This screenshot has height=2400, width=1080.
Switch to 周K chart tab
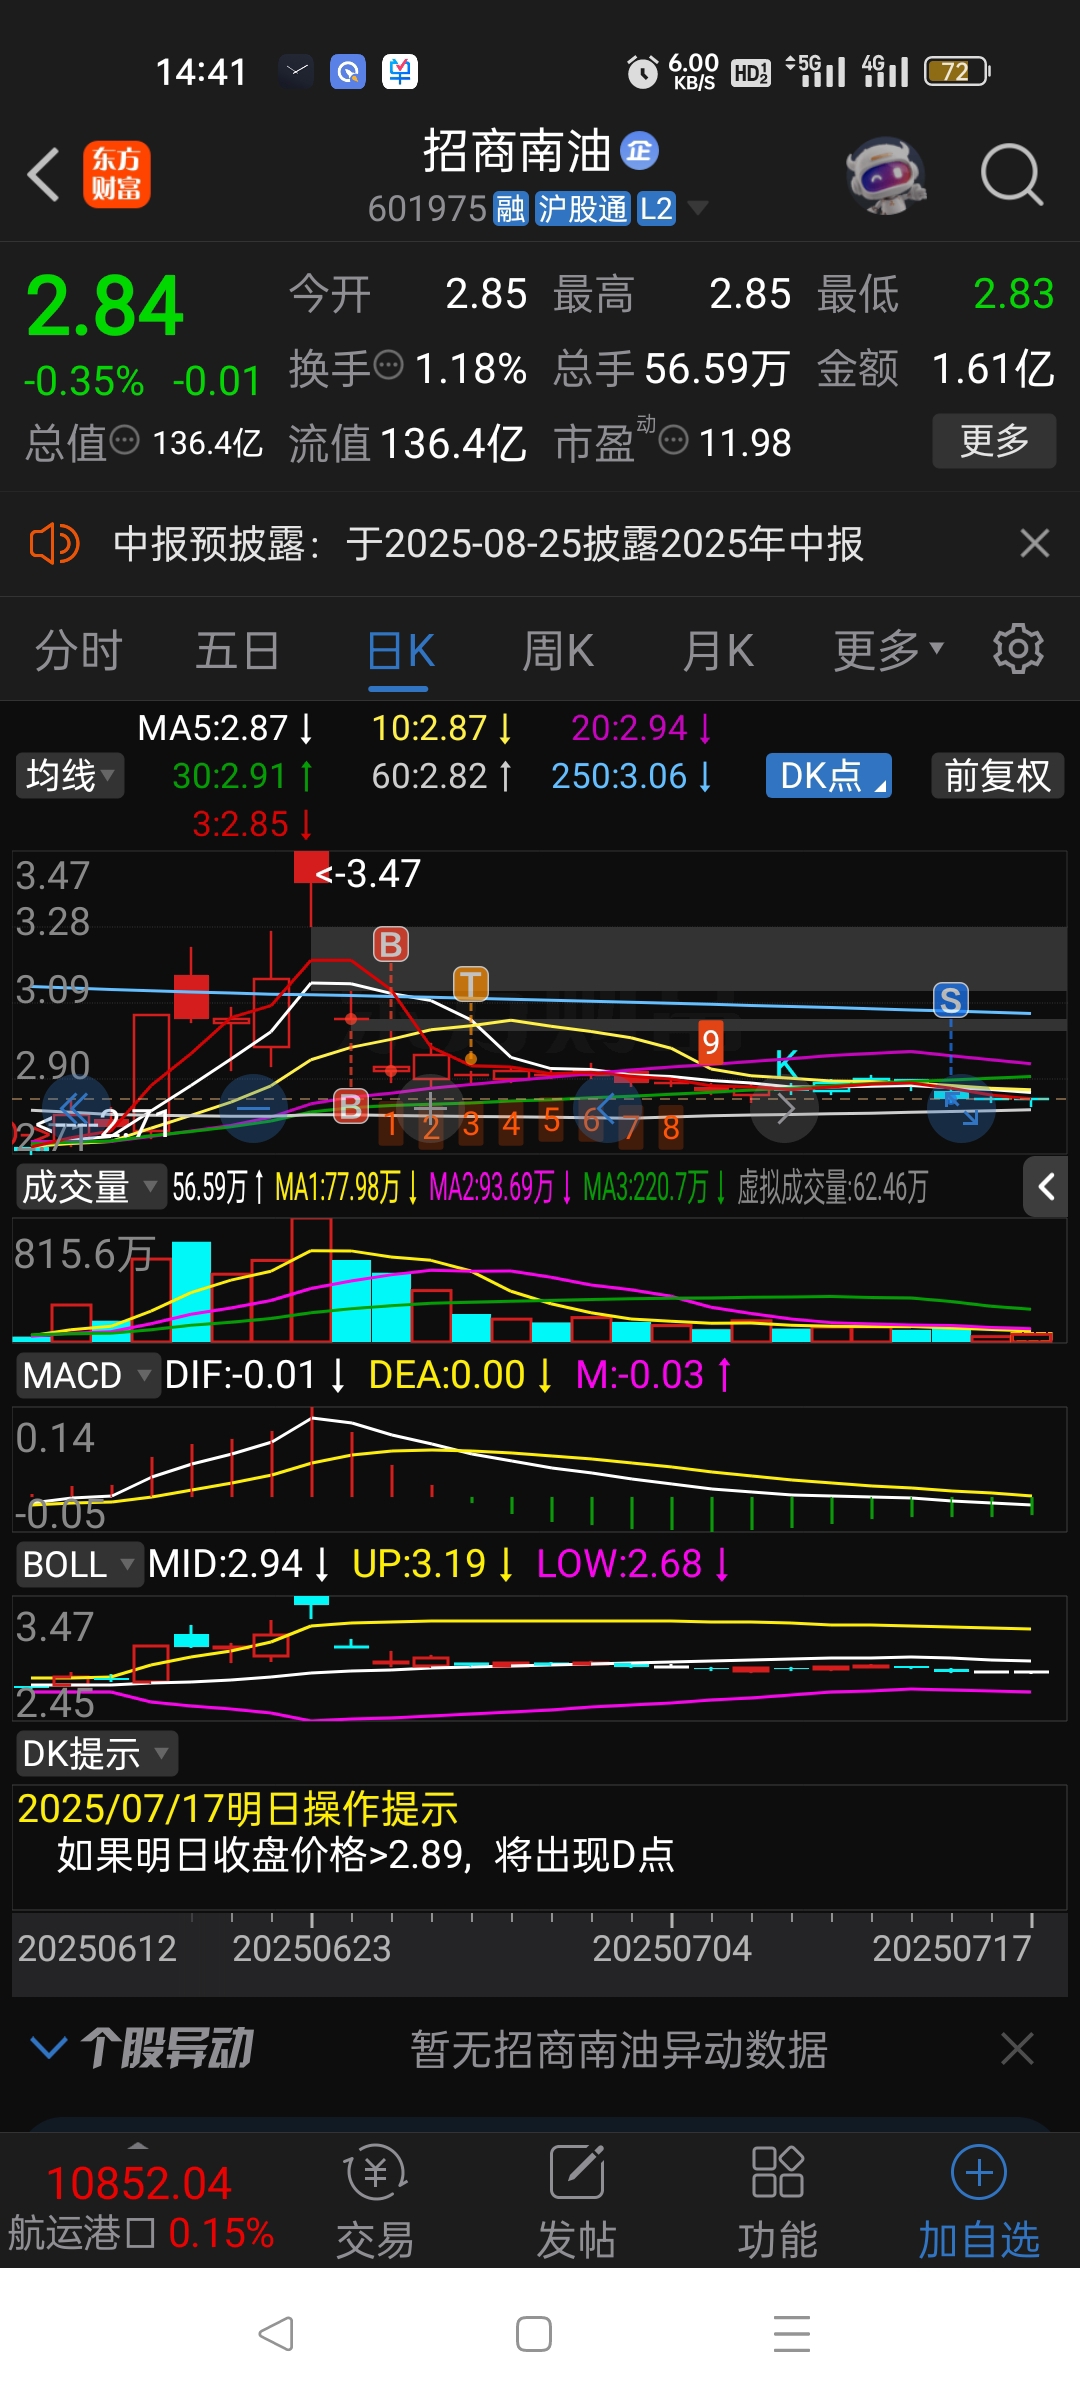(x=558, y=651)
